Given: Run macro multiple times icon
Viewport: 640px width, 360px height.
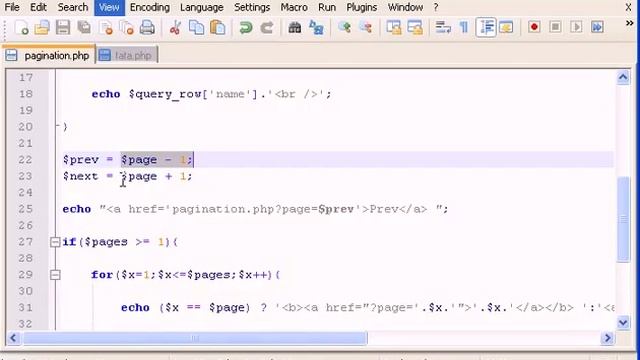Looking at the screenshot, I should click(597, 27).
